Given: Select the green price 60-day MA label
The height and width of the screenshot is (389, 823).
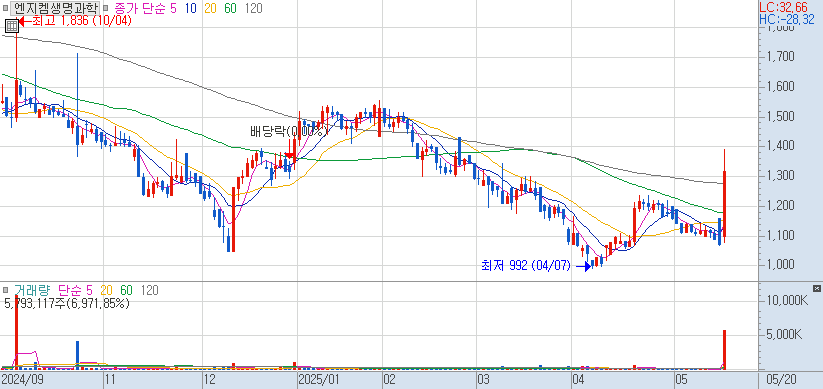Looking at the screenshot, I should pyautogui.click(x=230, y=8).
